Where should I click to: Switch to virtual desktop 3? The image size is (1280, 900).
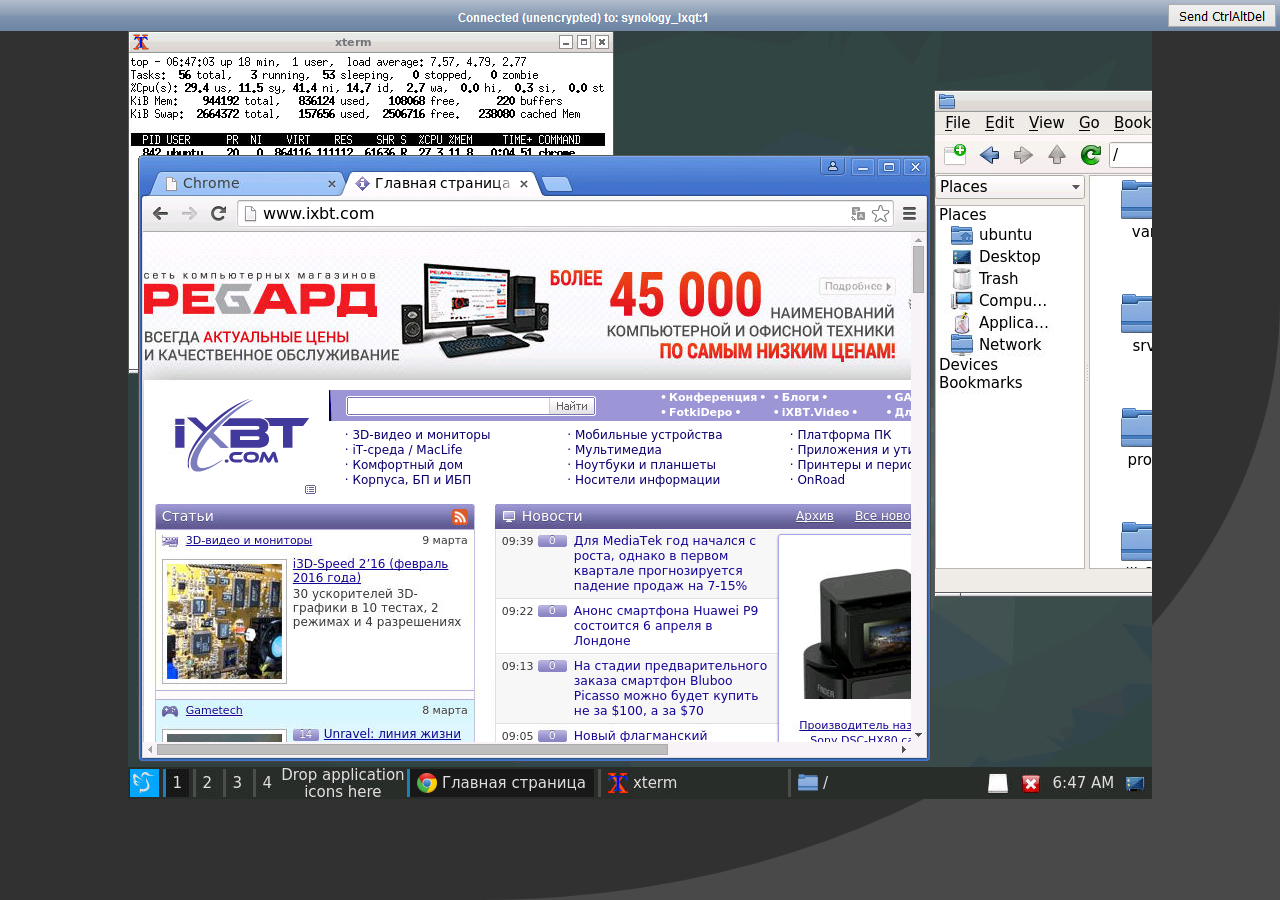[x=237, y=783]
